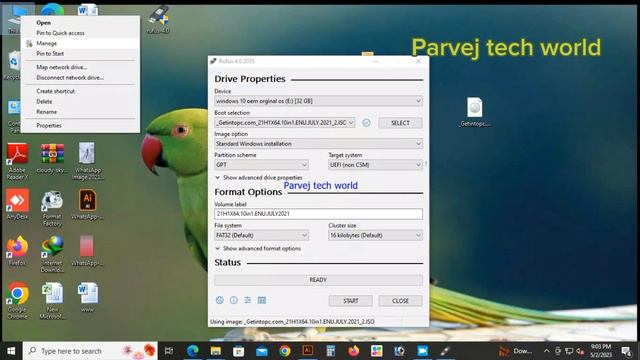Viewport: 640px width, 360px height.
Task: Open WhatsApp Image 2021 desktop file
Action: pyautogui.click(x=87, y=161)
